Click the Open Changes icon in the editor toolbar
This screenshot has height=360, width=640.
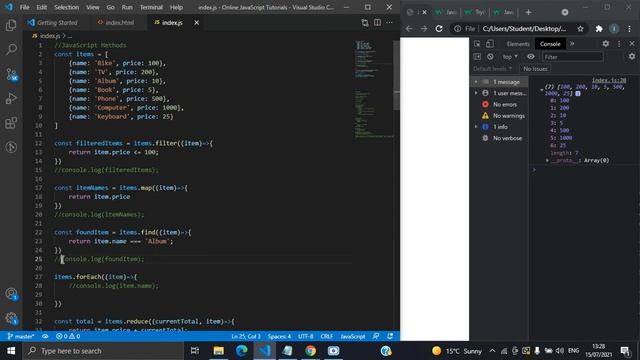click(x=364, y=23)
